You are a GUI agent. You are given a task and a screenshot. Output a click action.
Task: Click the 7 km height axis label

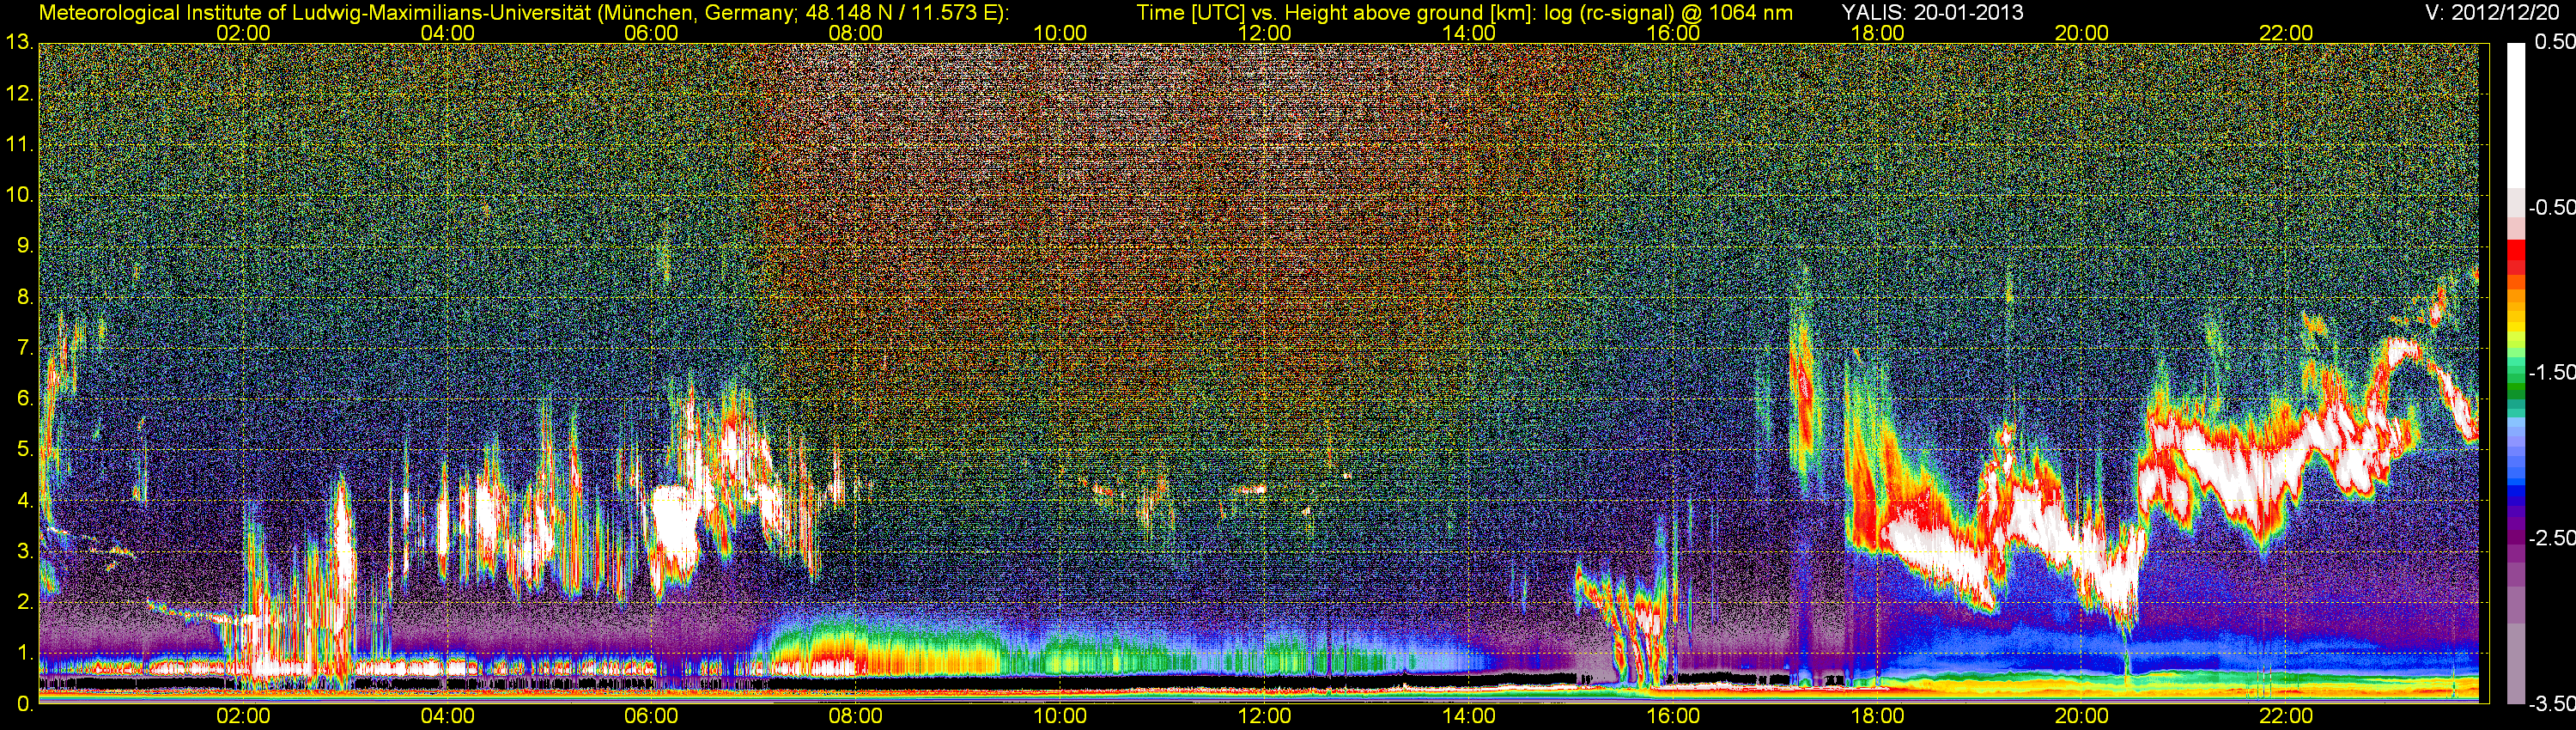pyautogui.click(x=25, y=348)
